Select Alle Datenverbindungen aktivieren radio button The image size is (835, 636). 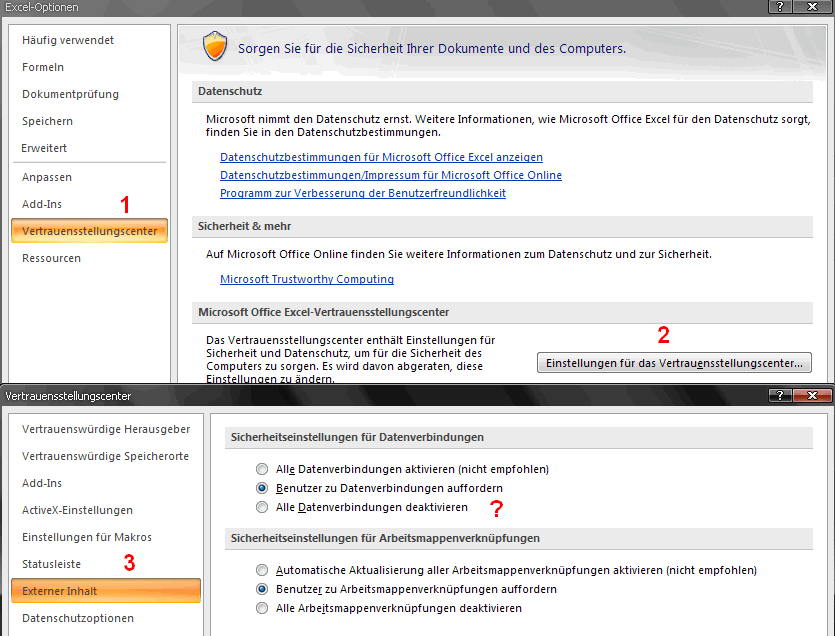(x=261, y=469)
